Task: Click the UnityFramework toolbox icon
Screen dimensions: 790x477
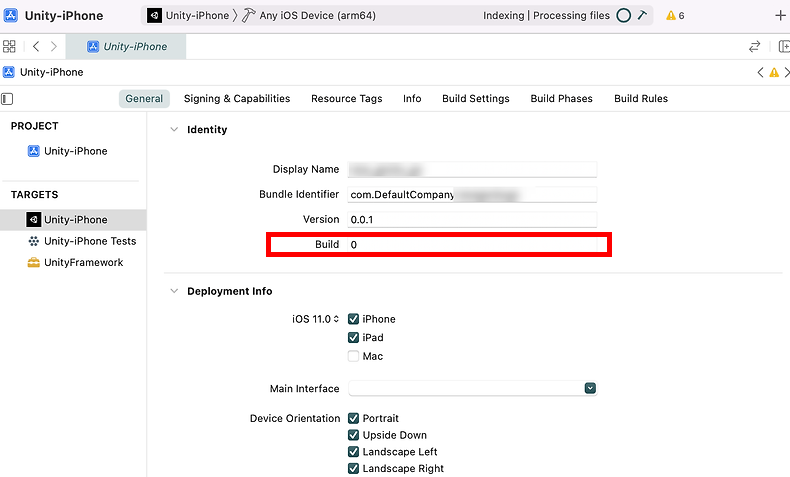Action: (33, 262)
